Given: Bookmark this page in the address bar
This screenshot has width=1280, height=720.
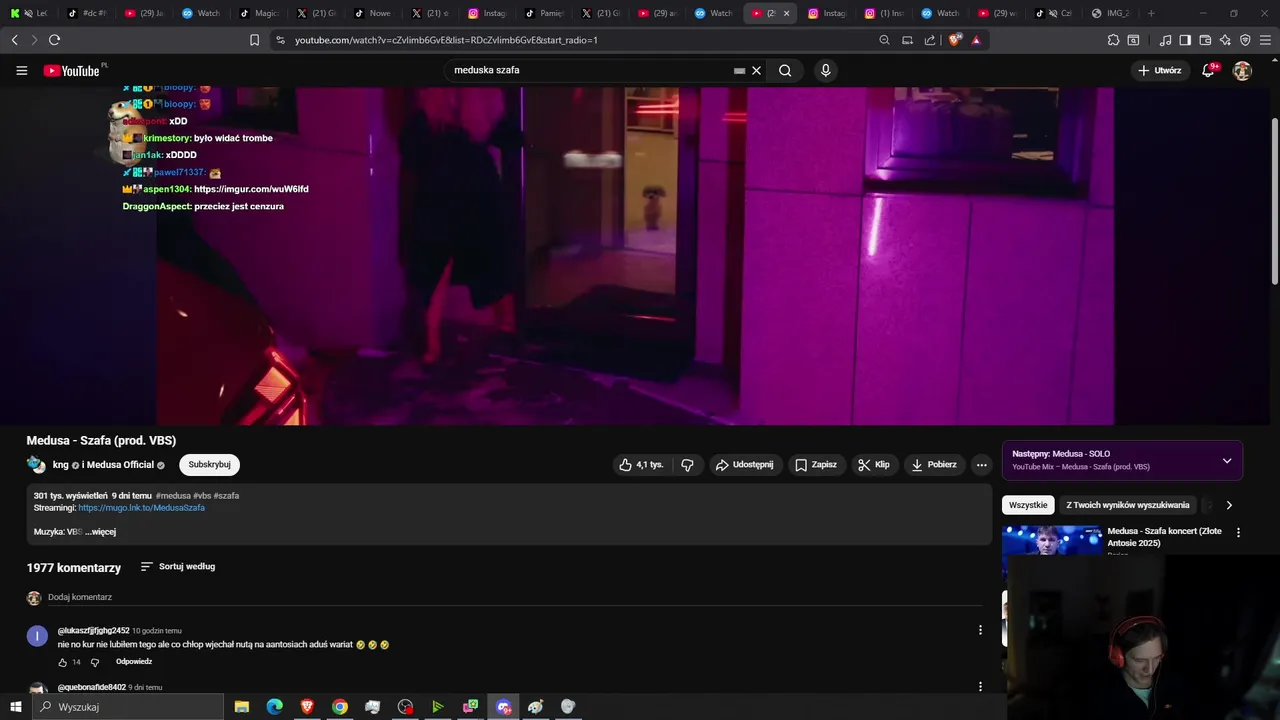Looking at the screenshot, I should [x=254, y=40].
